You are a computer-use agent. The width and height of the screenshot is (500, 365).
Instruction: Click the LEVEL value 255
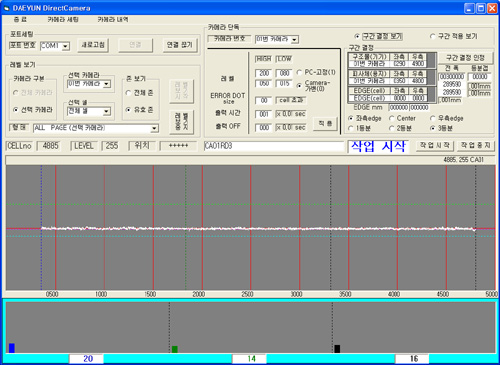click(111, 146)
